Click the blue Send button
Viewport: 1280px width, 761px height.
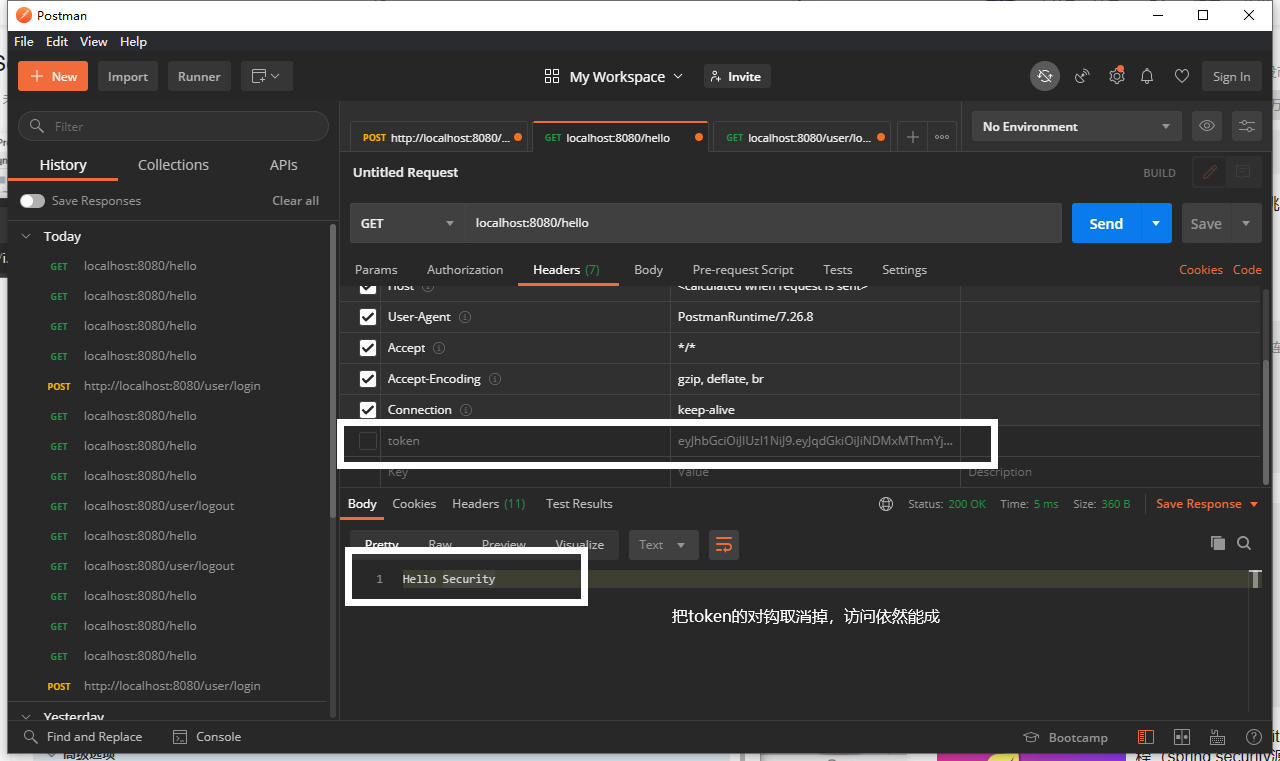1106,223
